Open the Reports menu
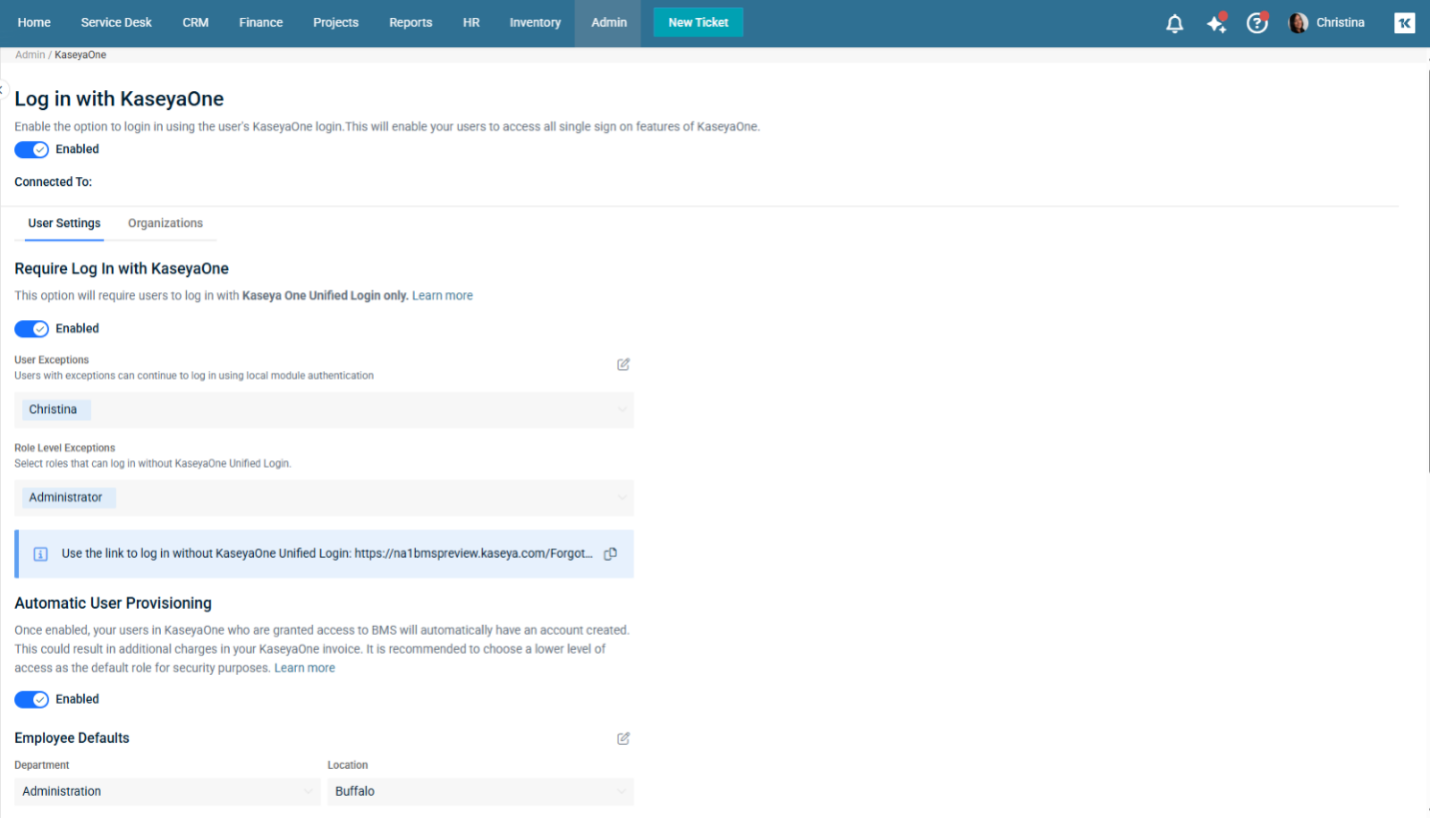The height and width of the screenshot is (821, 1430). (411, 23)
